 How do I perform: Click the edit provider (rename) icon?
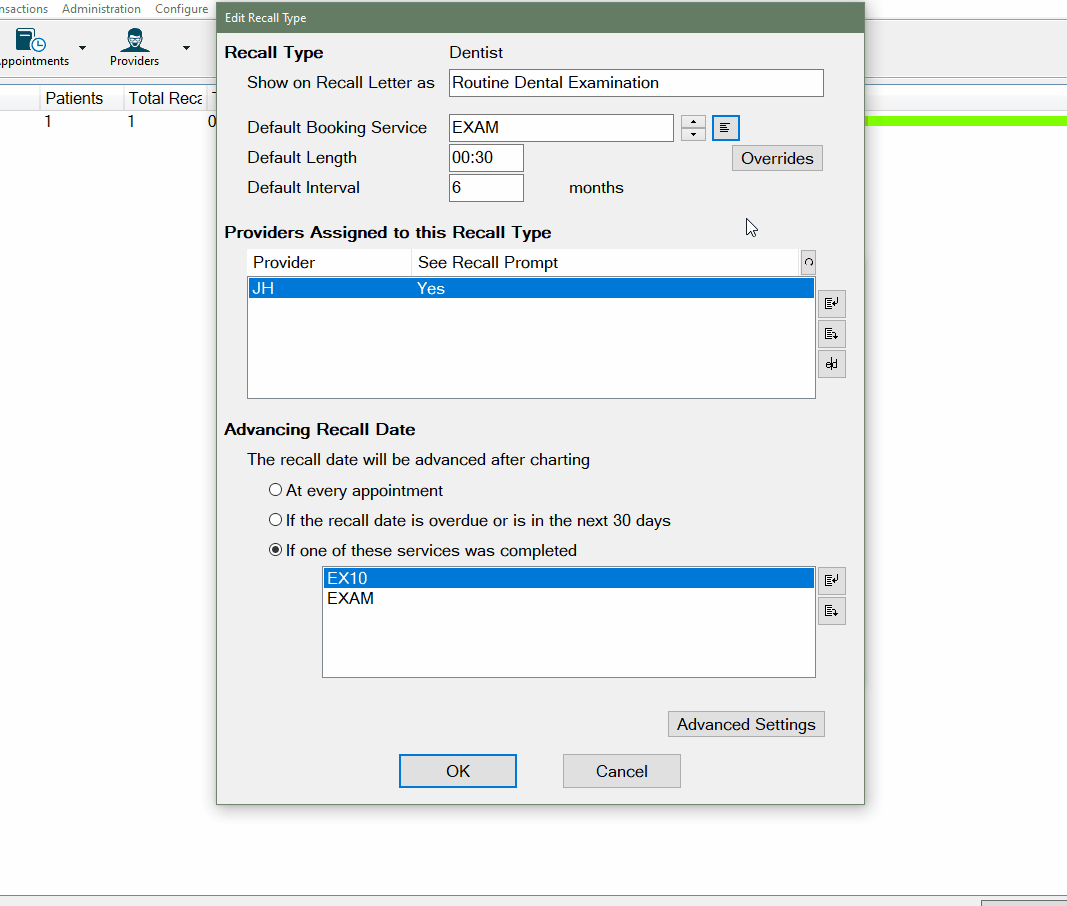(x=832, y=364)
